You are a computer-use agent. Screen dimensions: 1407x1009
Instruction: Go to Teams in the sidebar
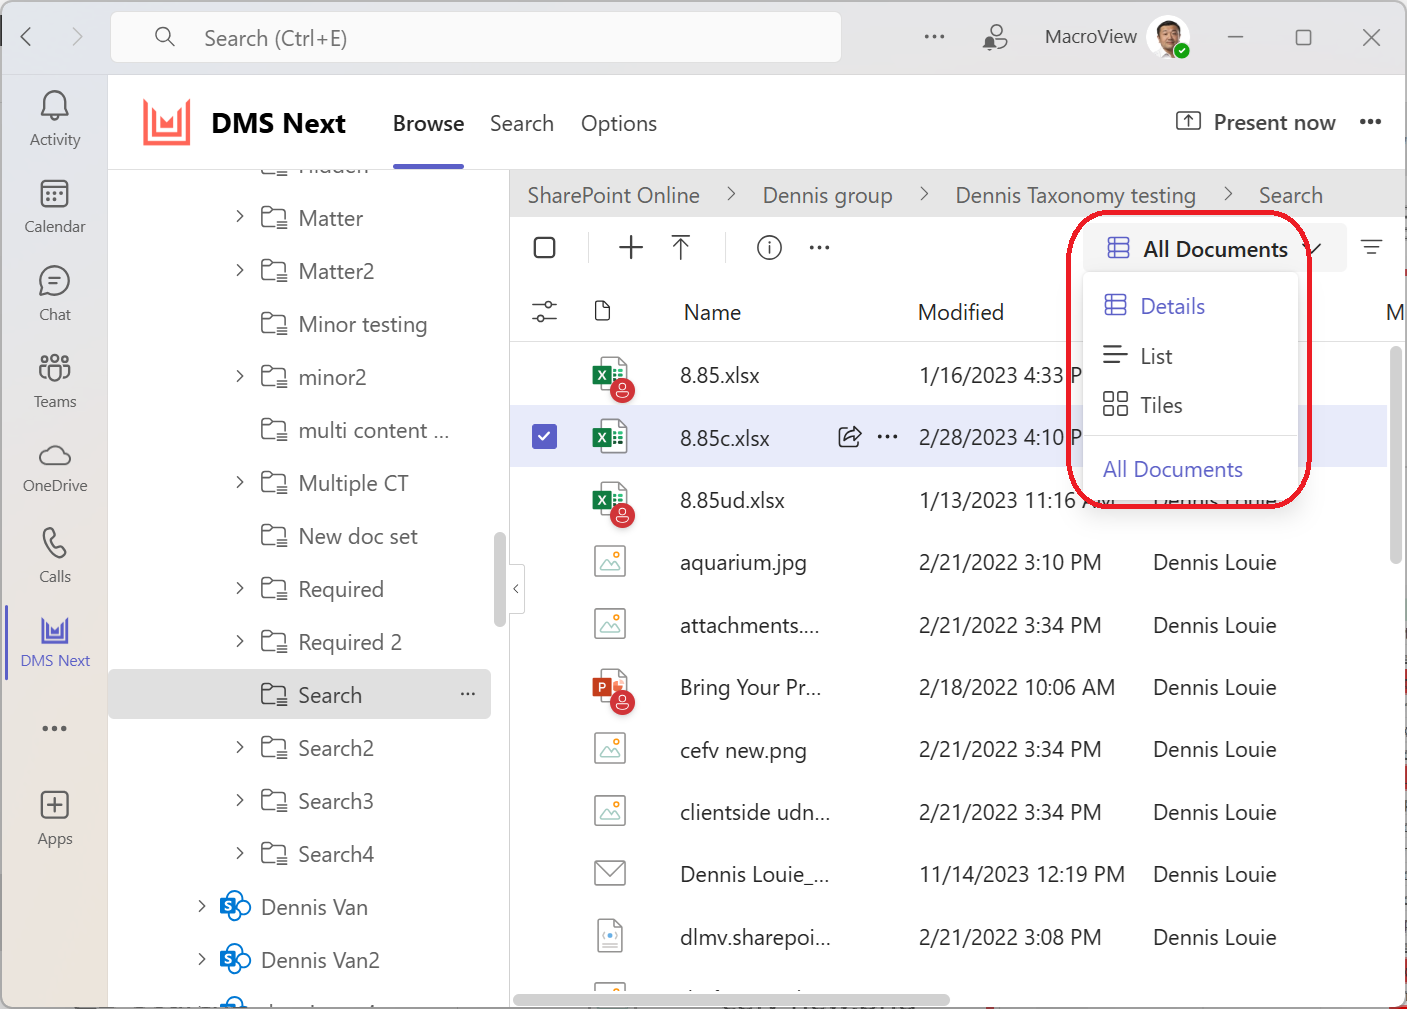(55, 381)
